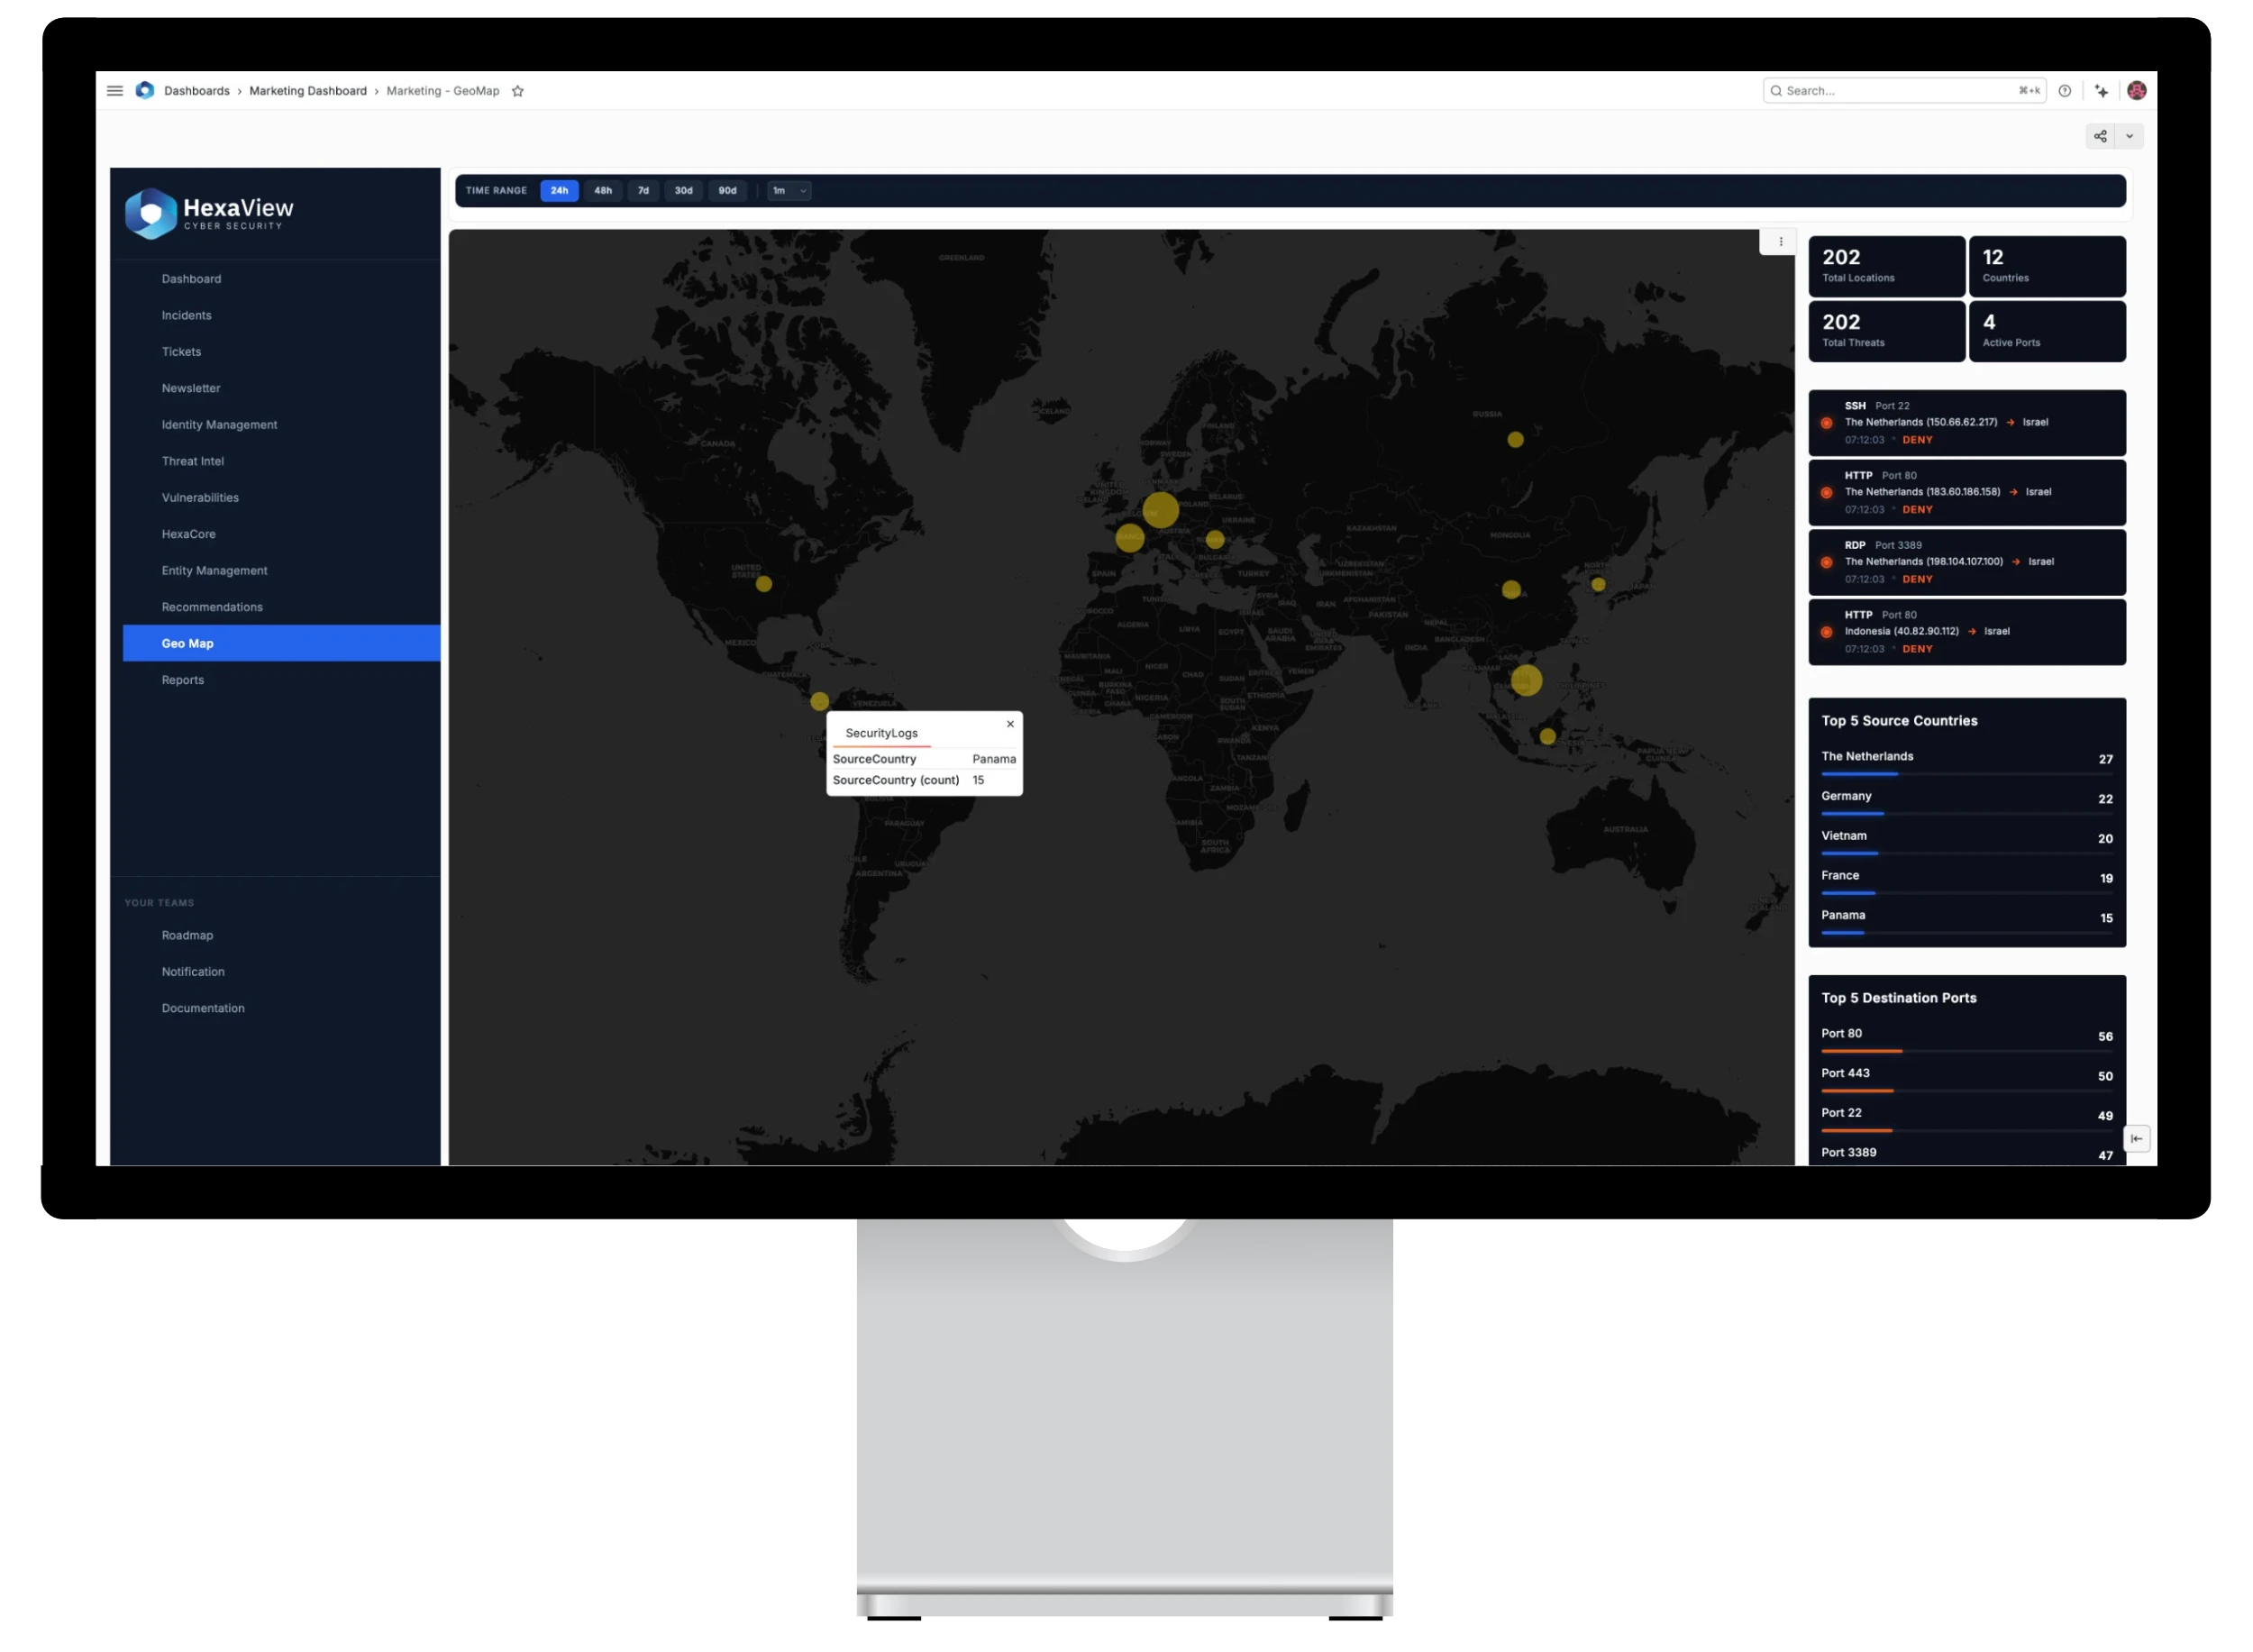Click the Germany source country bar
The image size is (2253, 1652).
(1969, 815)
